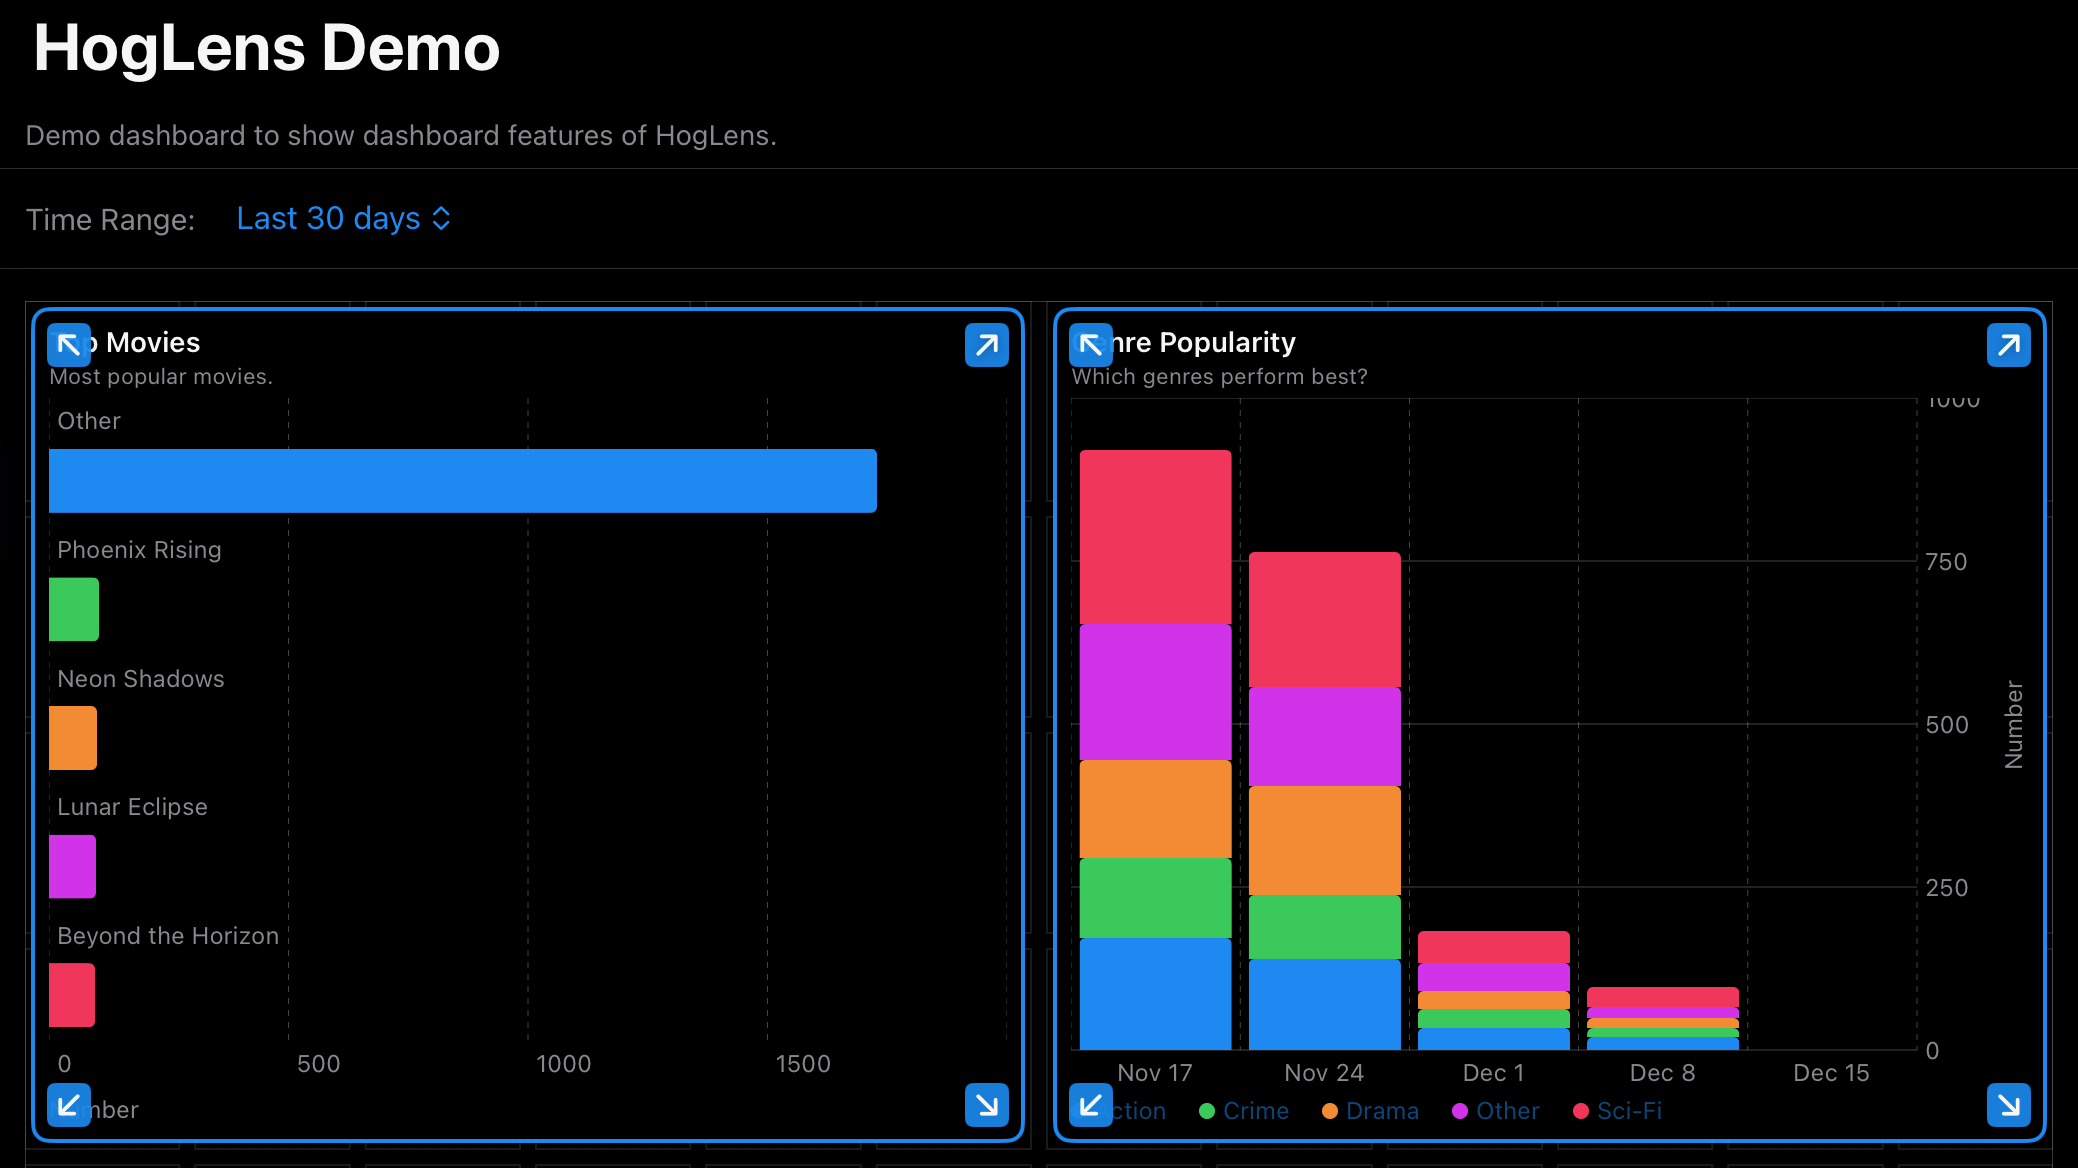The width and height of the screenshot is (2078, 1168).
Task: Click the Neon Shadows label
Action: [x=141, y=679]
